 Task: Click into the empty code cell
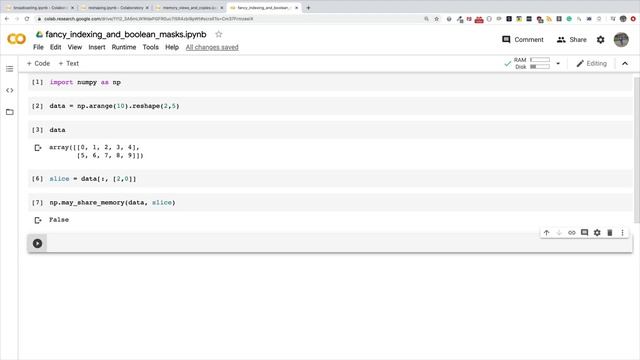339,243
